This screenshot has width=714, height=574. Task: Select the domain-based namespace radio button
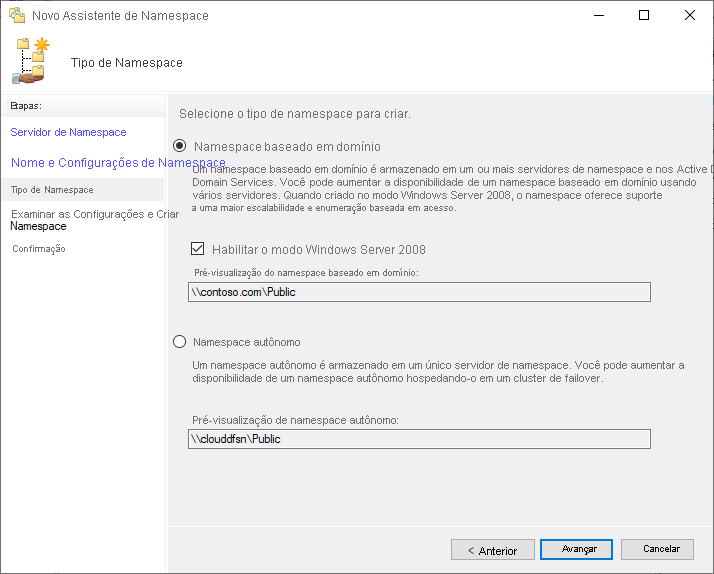pyautogui.click(x=179, y=146)
